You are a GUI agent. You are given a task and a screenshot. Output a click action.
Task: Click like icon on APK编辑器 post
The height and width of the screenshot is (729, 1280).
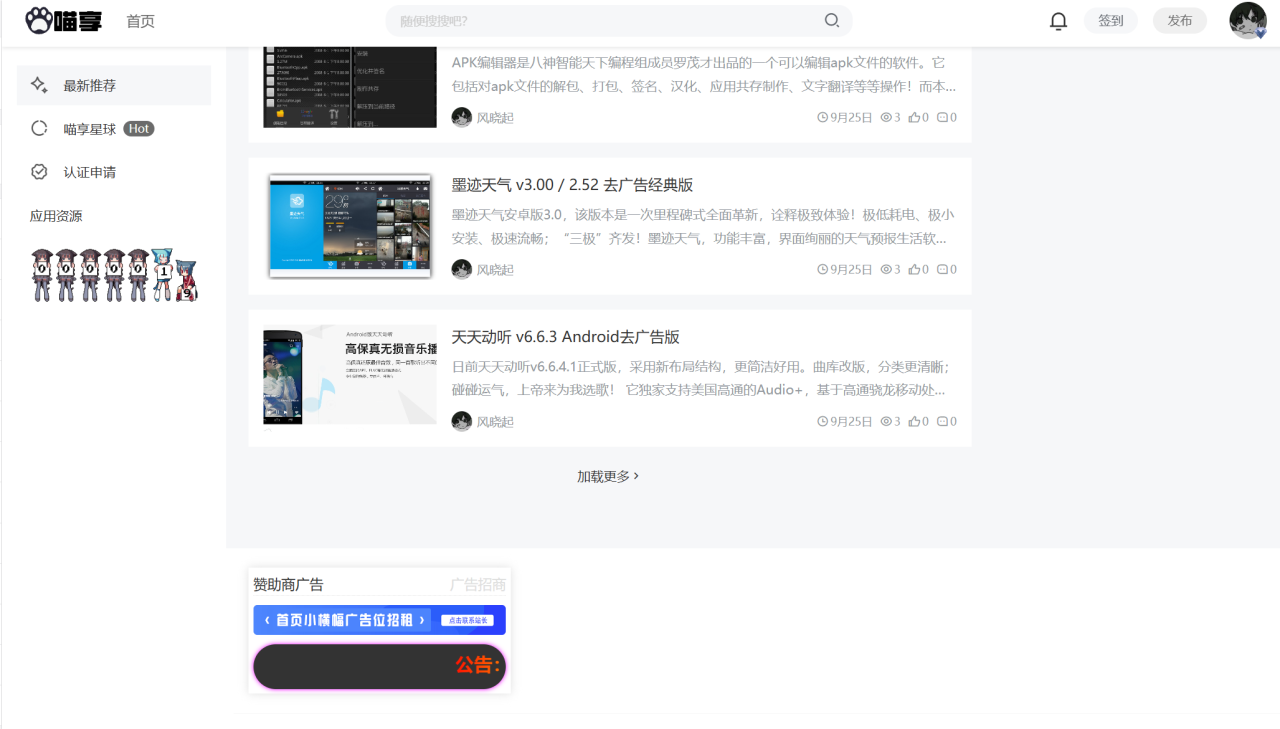tap(914, 117)
